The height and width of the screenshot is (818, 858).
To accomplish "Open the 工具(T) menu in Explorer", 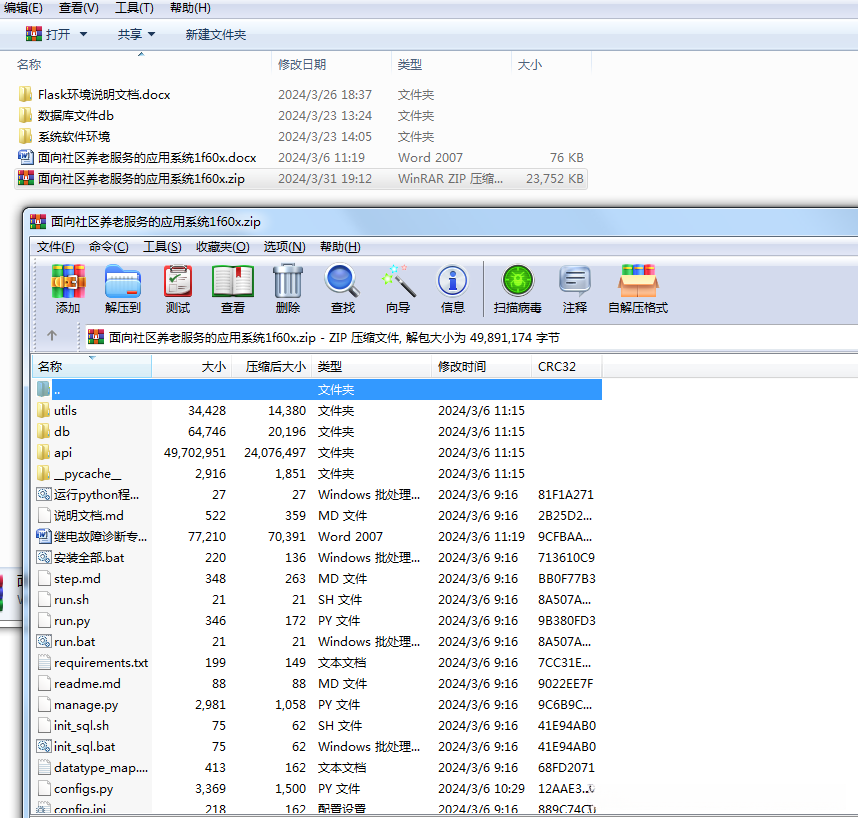I will (134, 8).
